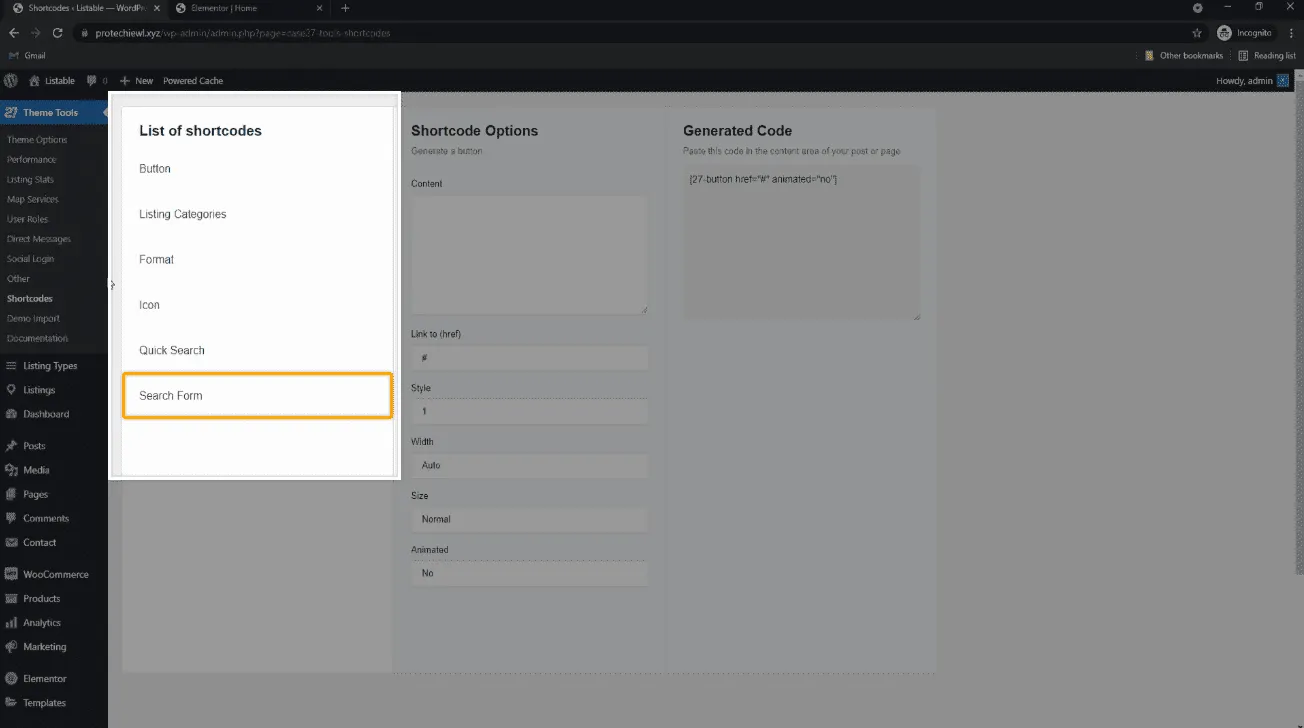Select the Quick Search shortcode
The image size is (1304, 728).
pos(172,350)
